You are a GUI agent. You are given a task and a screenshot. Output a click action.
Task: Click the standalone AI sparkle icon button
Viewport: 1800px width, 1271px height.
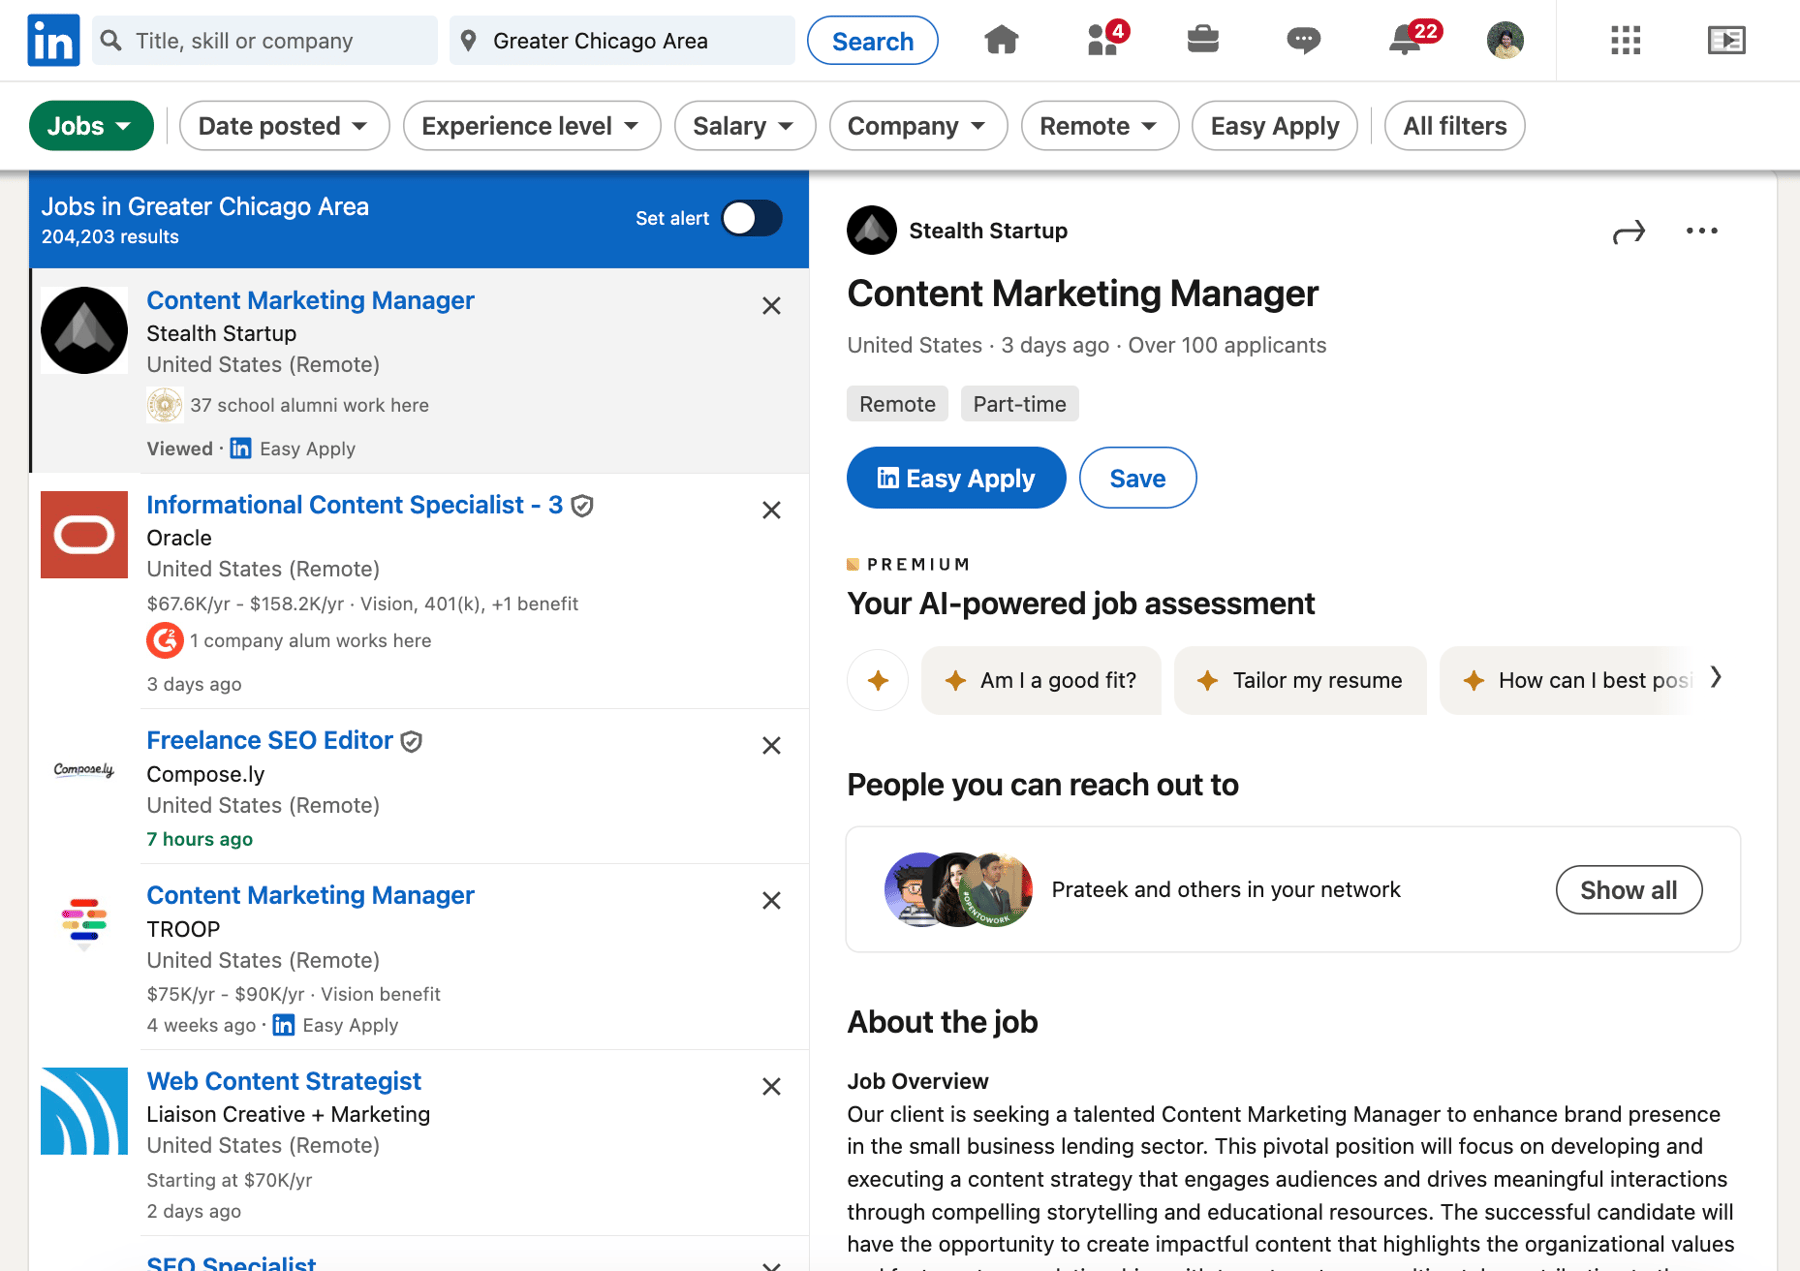pyautogui.click(x=878, y=681)
